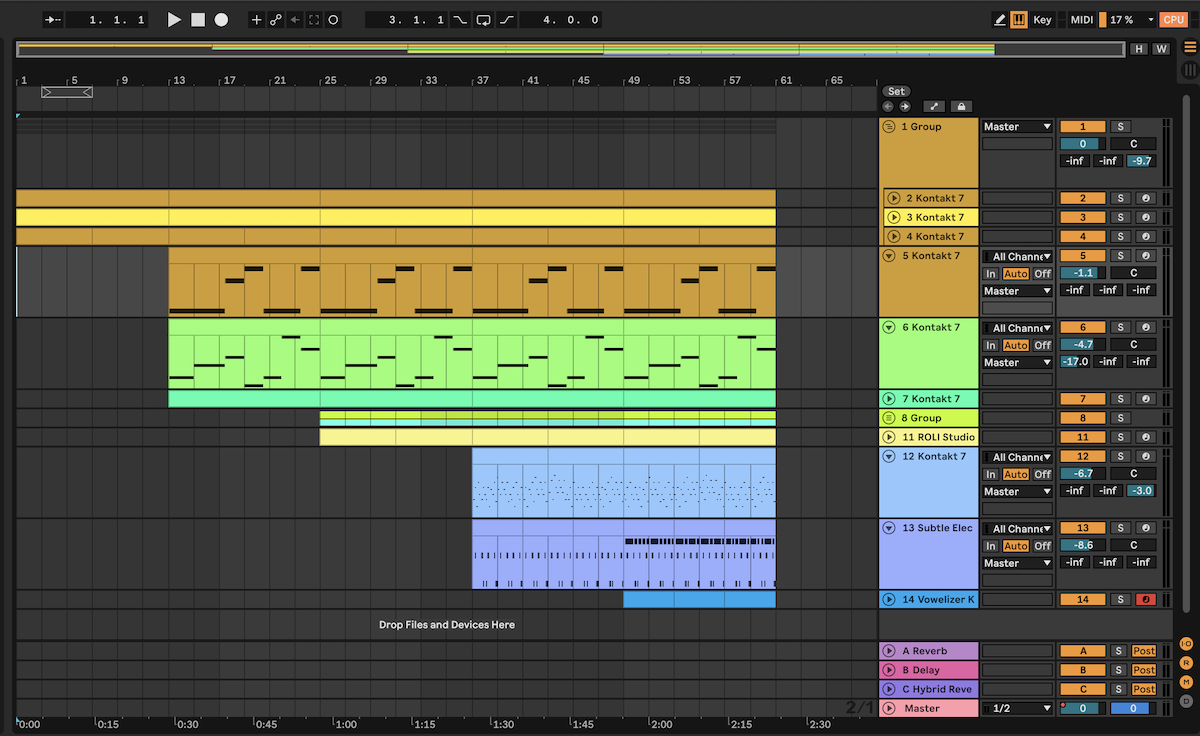Set track 5 monitor to In
Screen dimensions: 1200x736
point(990,273)
